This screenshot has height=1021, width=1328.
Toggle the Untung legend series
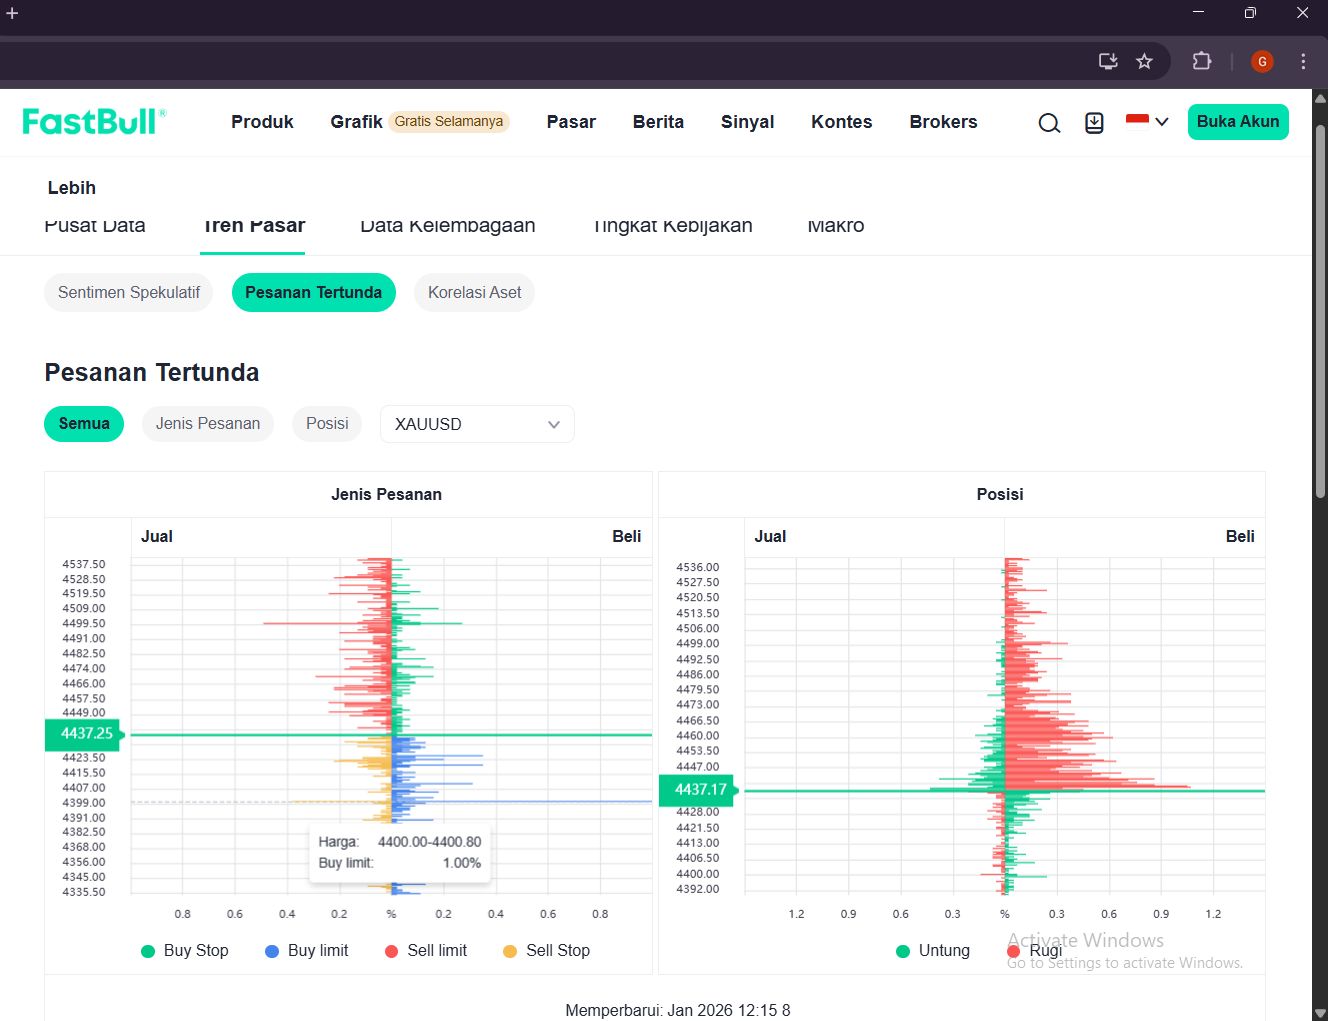tap(933, 951)
